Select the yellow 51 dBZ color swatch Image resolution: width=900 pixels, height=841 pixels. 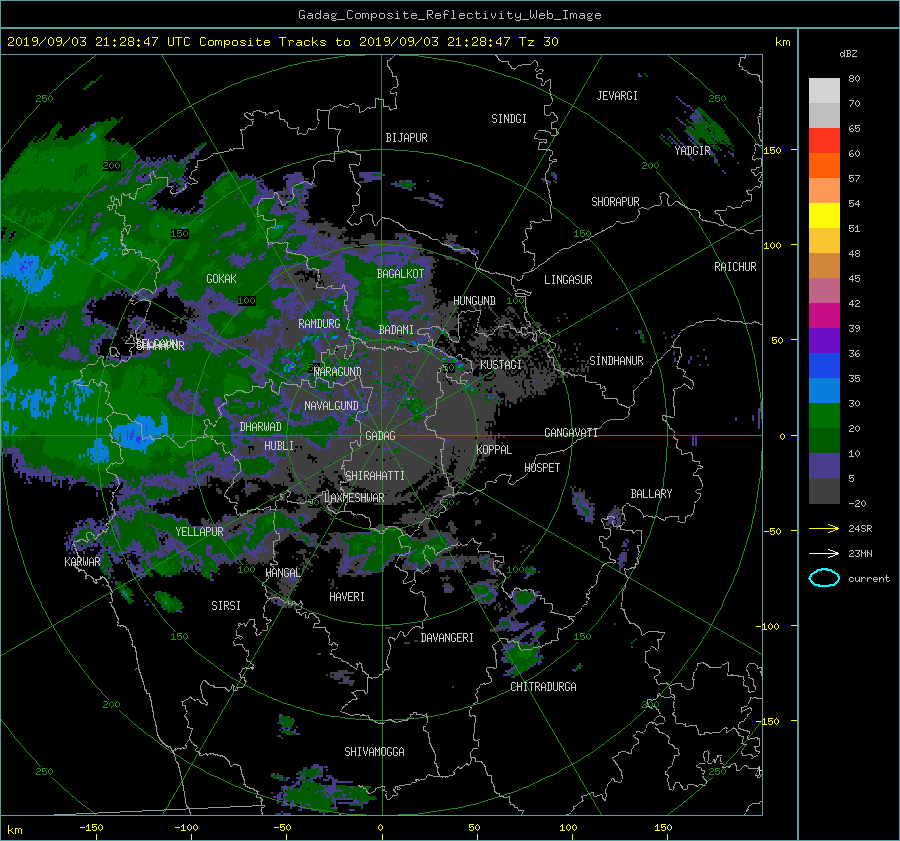click(x=824, y=216)
